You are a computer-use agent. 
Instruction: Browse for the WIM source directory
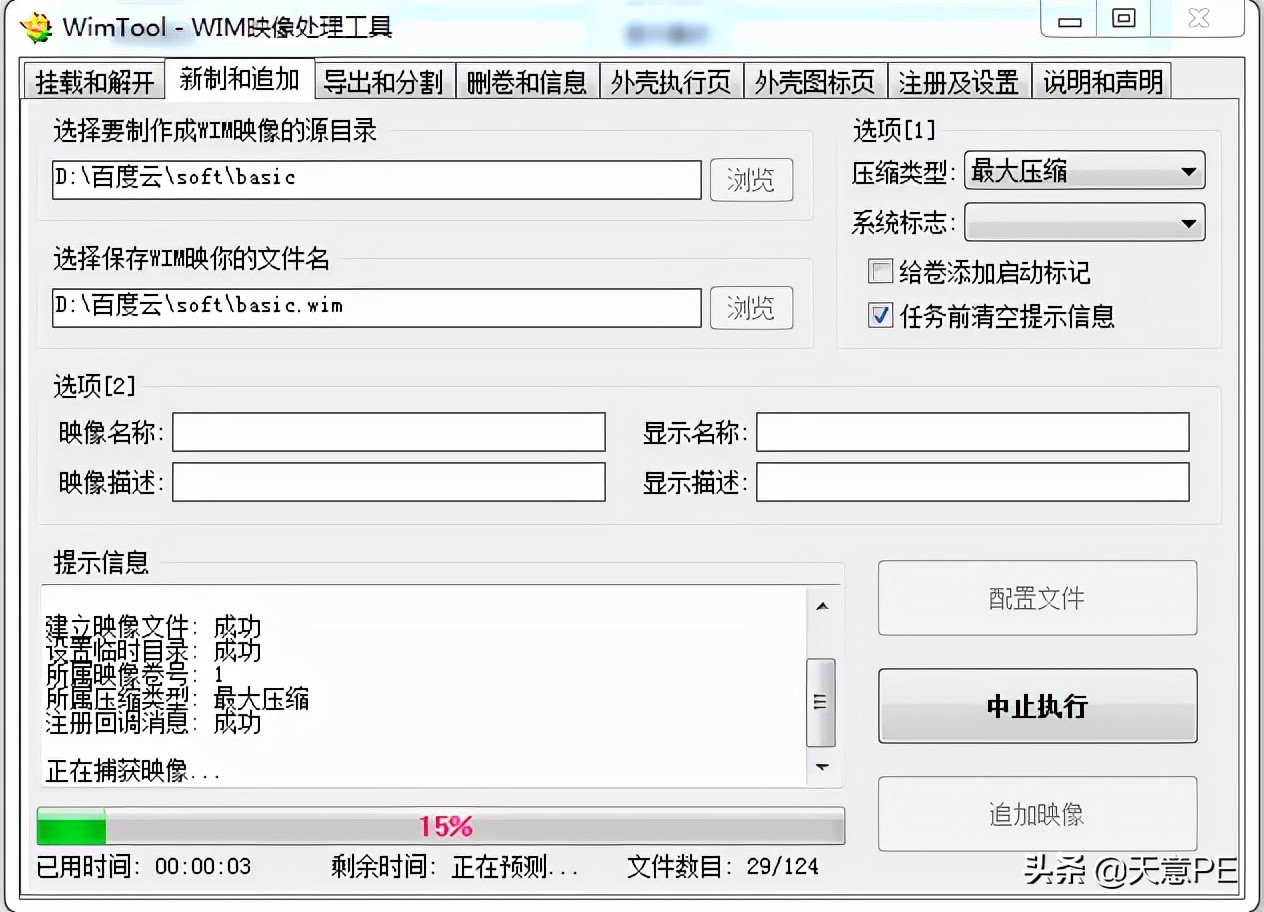click(x=751, y=180)
